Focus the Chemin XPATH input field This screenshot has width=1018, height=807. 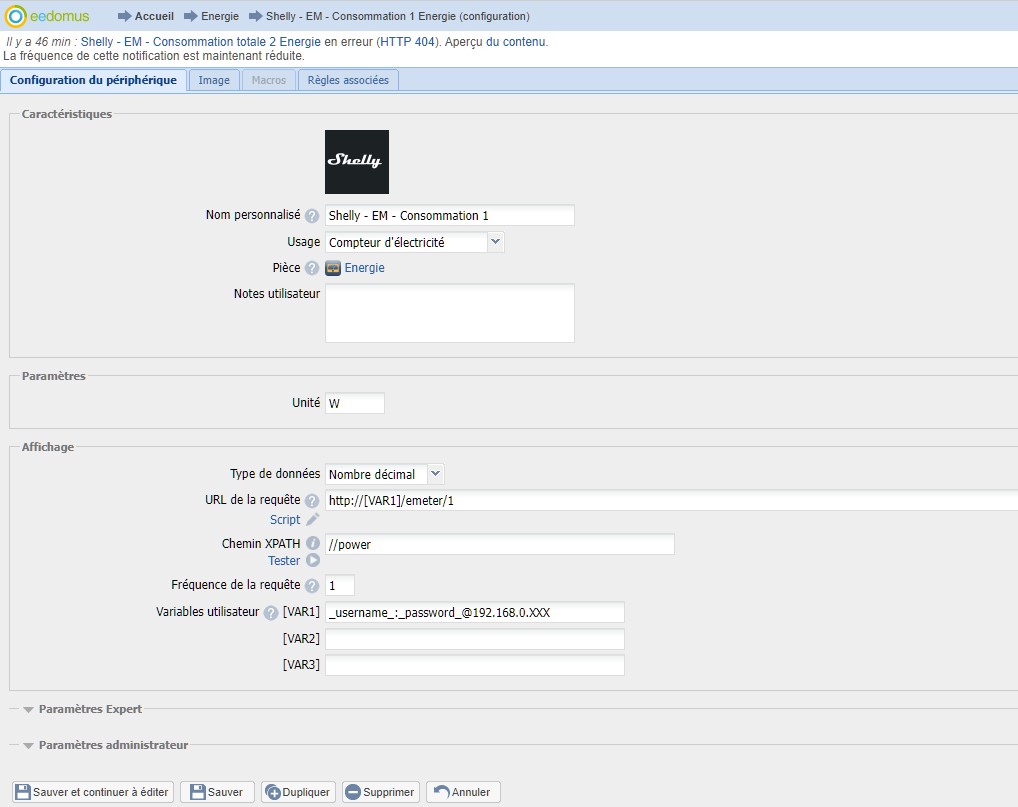point(499,544)
